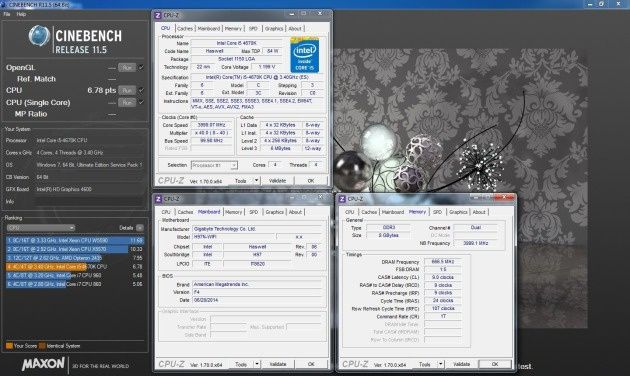This screenshot has width=630, height=376.
Task: Click the CPU-Z icon in the top CPU-Z title bar
Action: 158,15
